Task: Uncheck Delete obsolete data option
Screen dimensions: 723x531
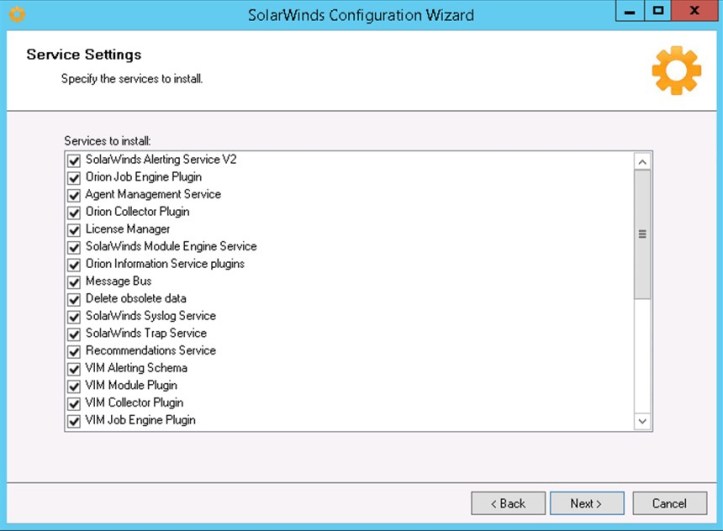Action: pos(73,299)
